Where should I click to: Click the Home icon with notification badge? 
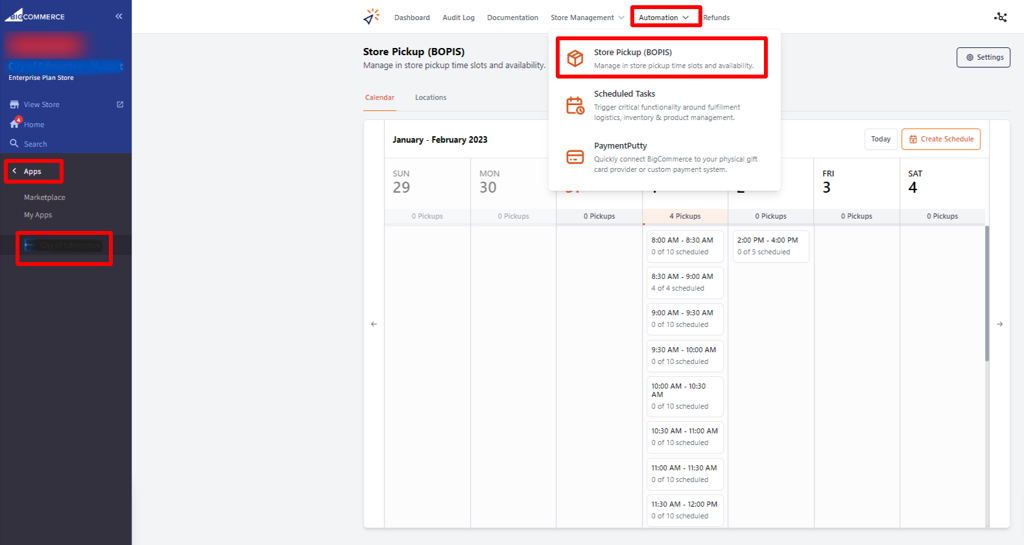click(15, 123)
